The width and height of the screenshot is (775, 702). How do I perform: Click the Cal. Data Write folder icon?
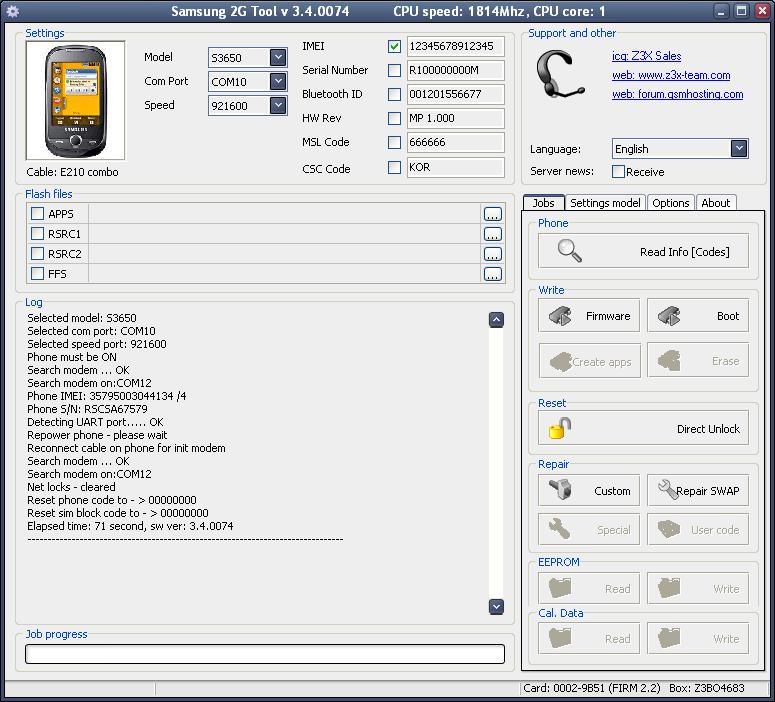point(669,638)
